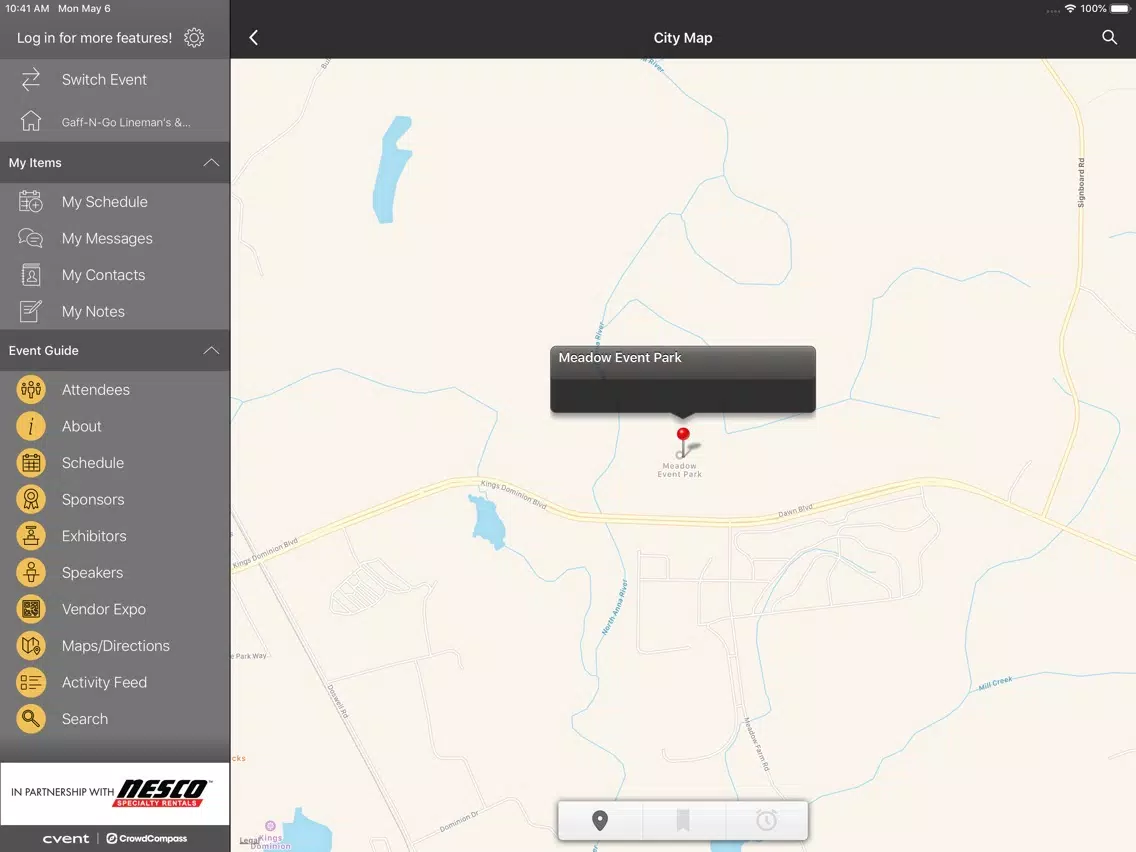Select the alarm clock toolbar button
1136x852 pixels.
[767, 820]
